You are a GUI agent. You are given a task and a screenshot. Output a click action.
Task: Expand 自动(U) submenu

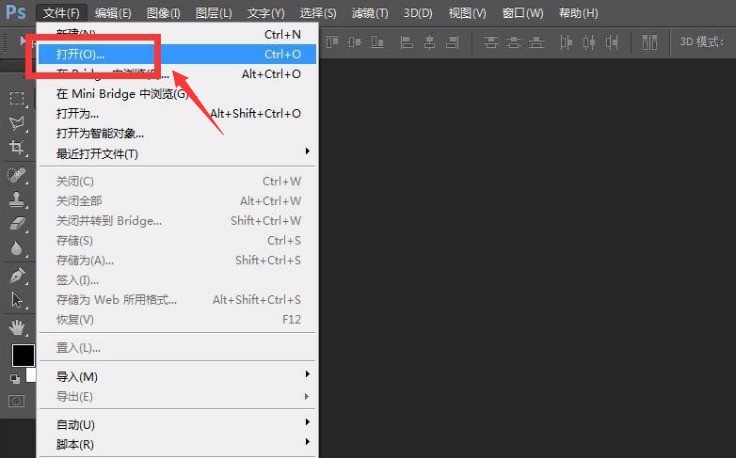pyautogui.click(x=177, y=425)
